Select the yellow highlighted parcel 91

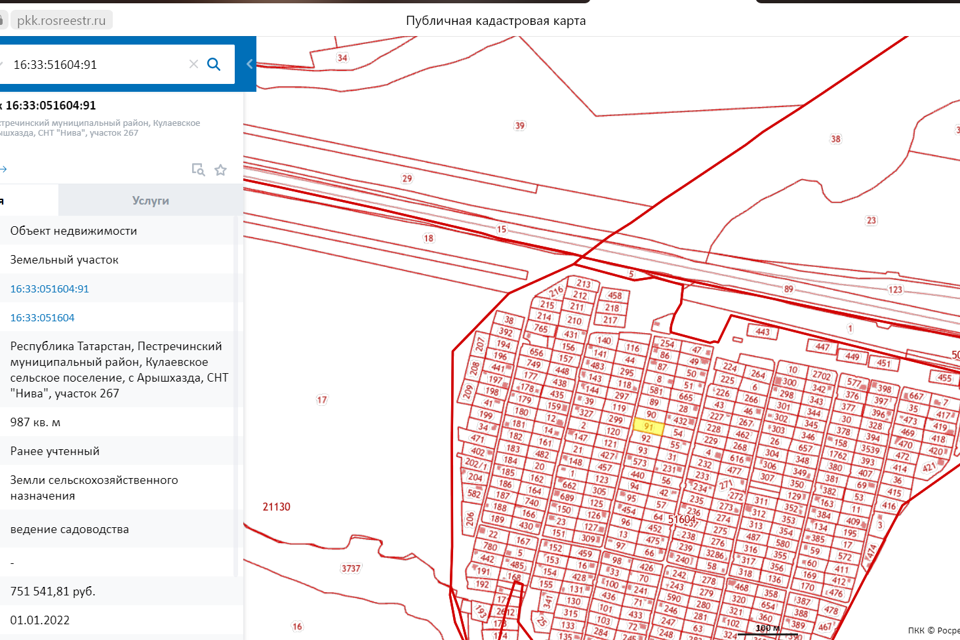(x=648, y=426)
